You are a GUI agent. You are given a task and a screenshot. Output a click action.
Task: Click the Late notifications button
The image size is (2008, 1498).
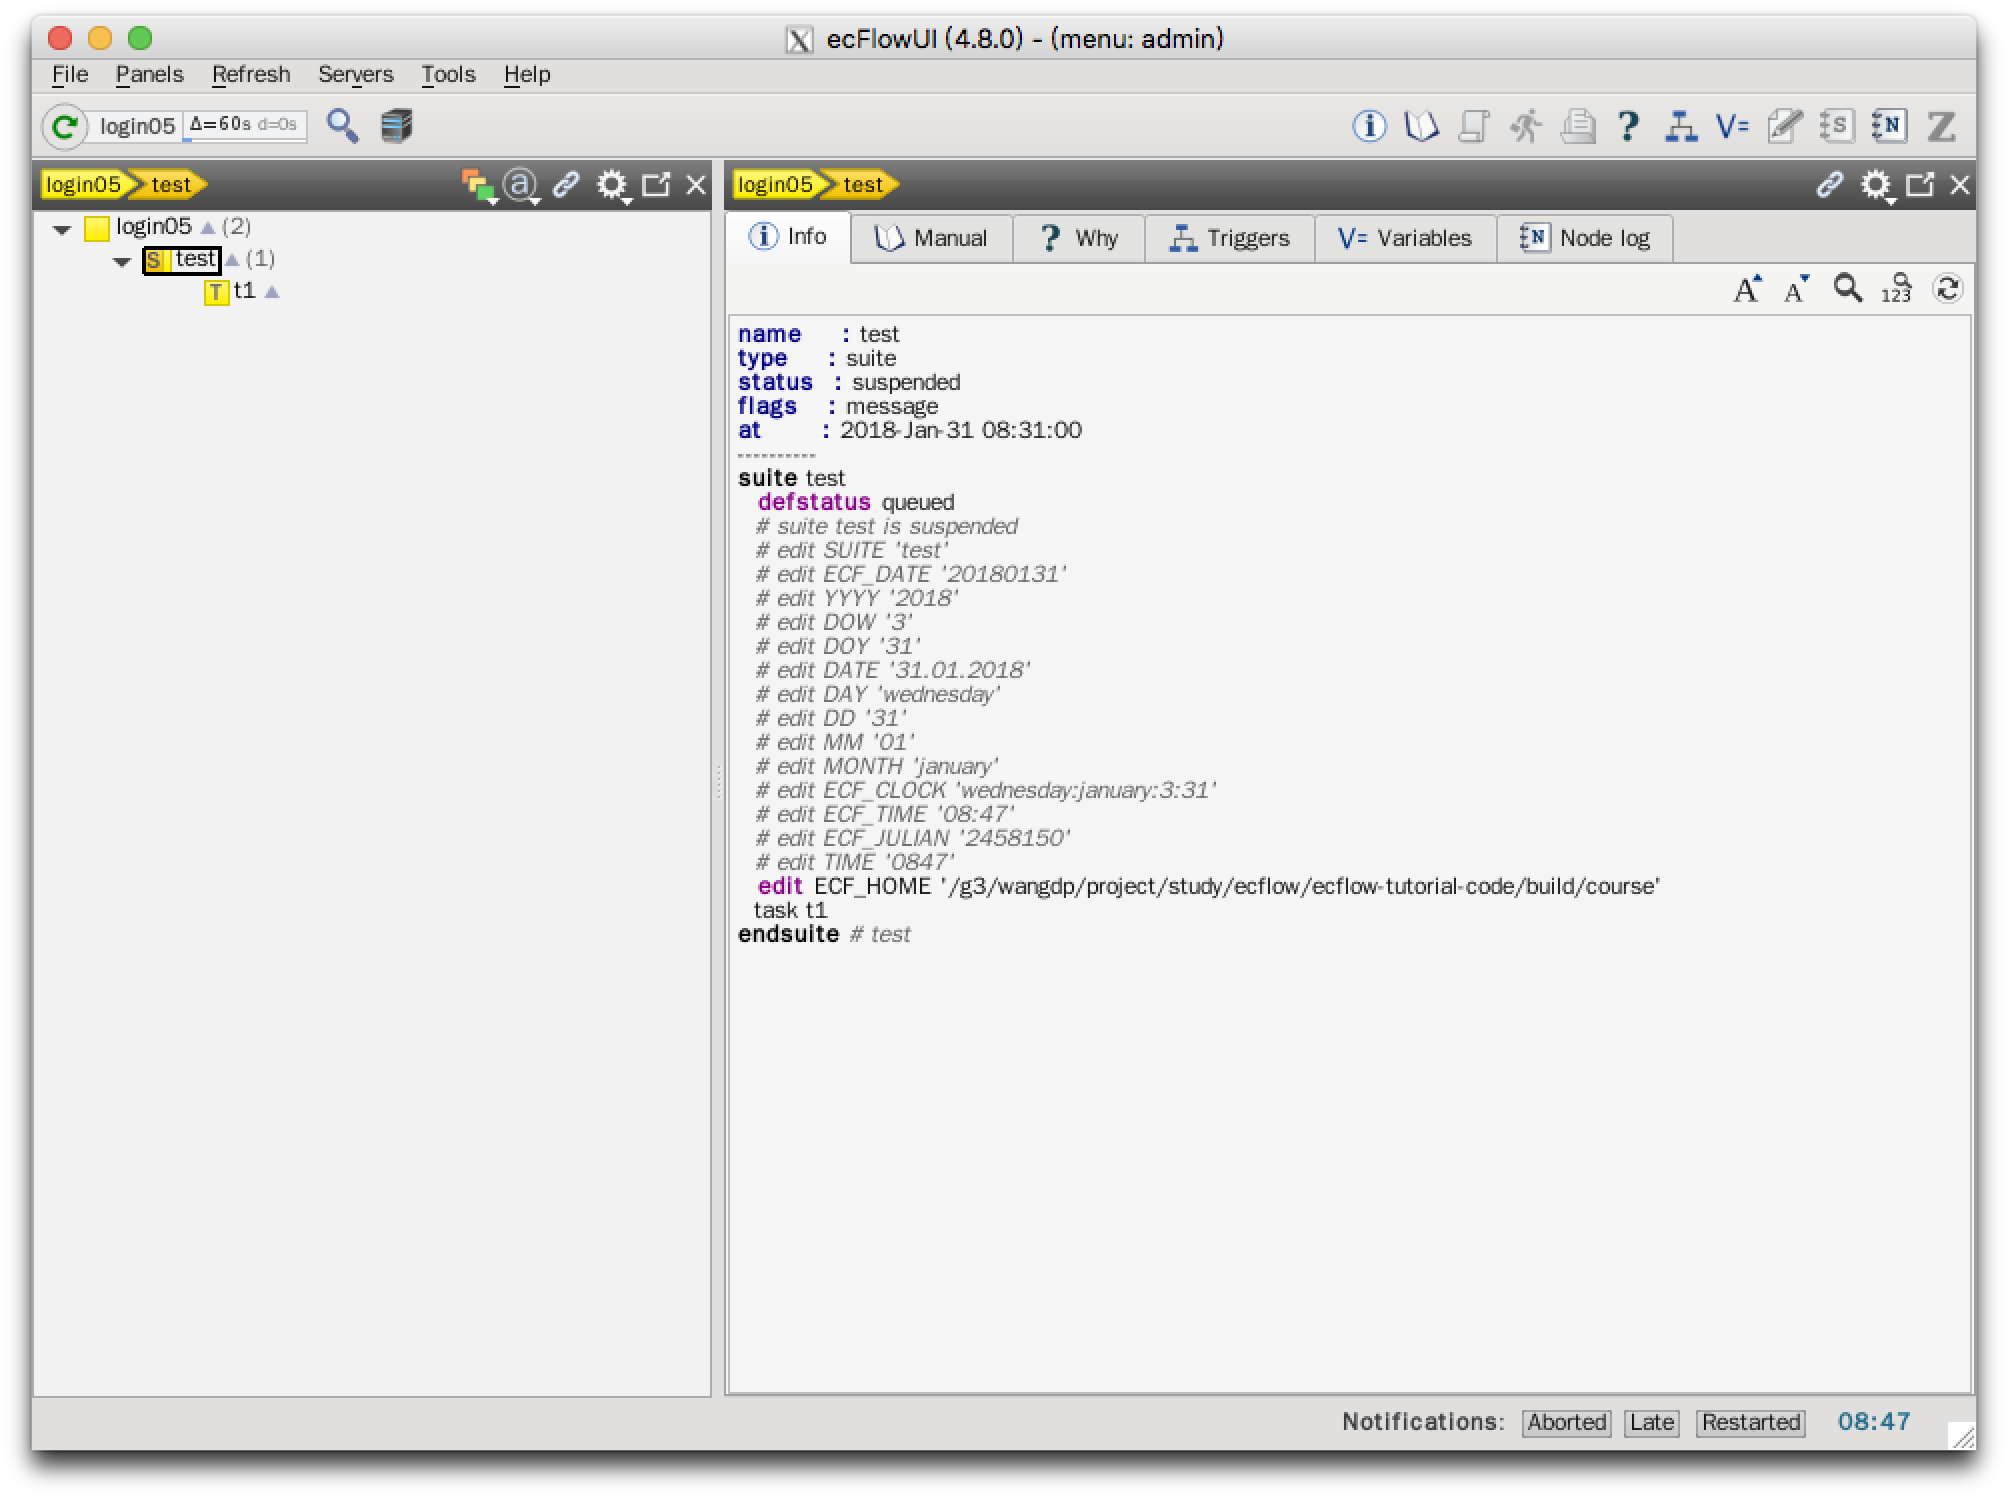point(1651,1422)
